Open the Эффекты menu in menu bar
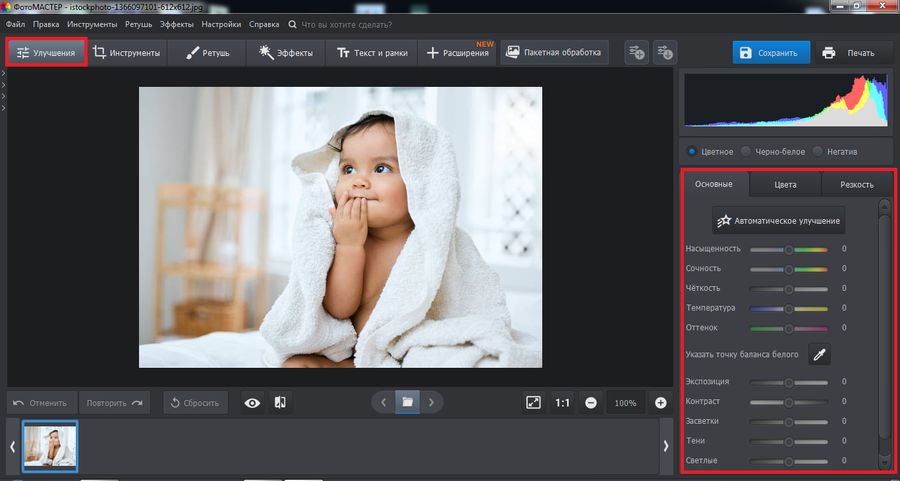Viewport: 900px width, 481px height. [x=177, y=25]
